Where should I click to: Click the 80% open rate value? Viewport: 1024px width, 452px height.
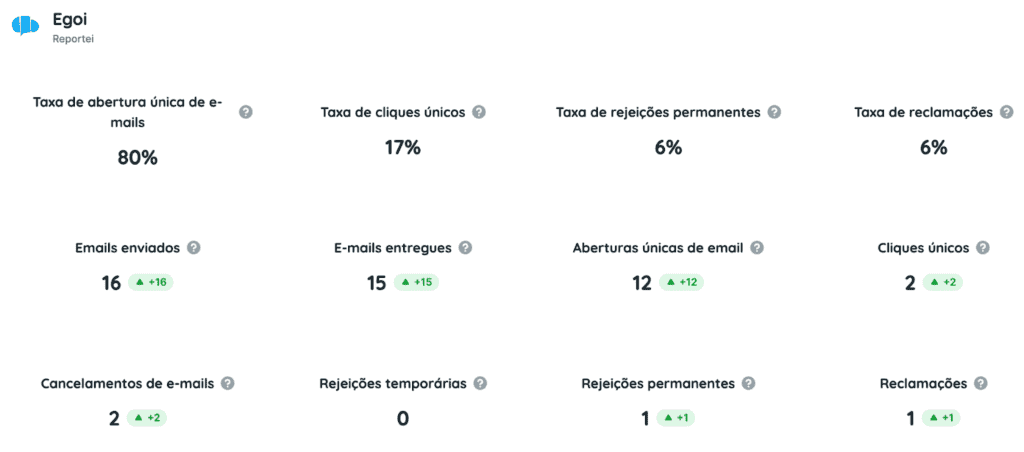[138, 157]
